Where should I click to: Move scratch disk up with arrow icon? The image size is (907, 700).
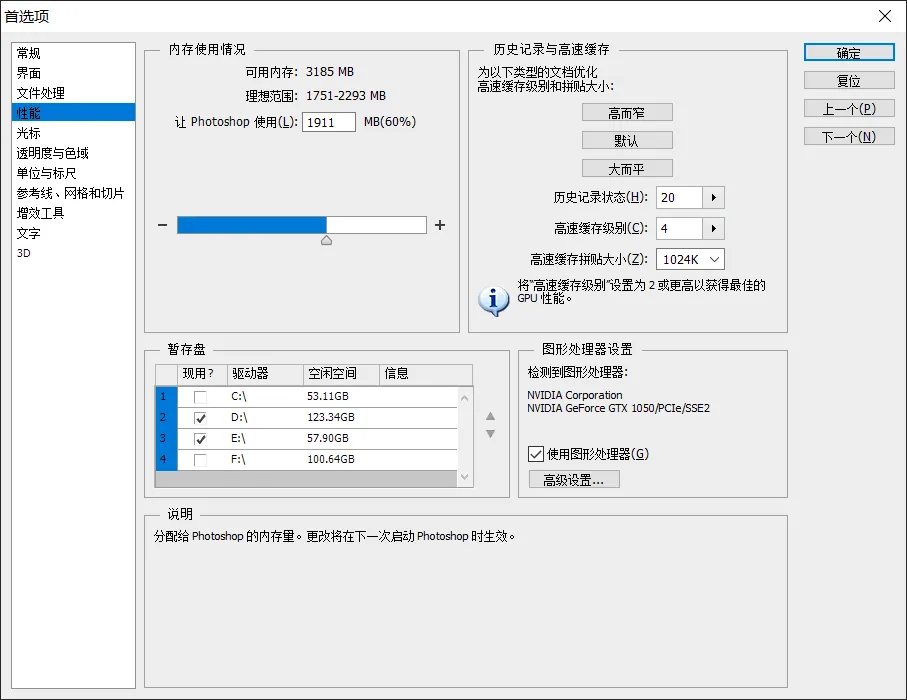490,417
